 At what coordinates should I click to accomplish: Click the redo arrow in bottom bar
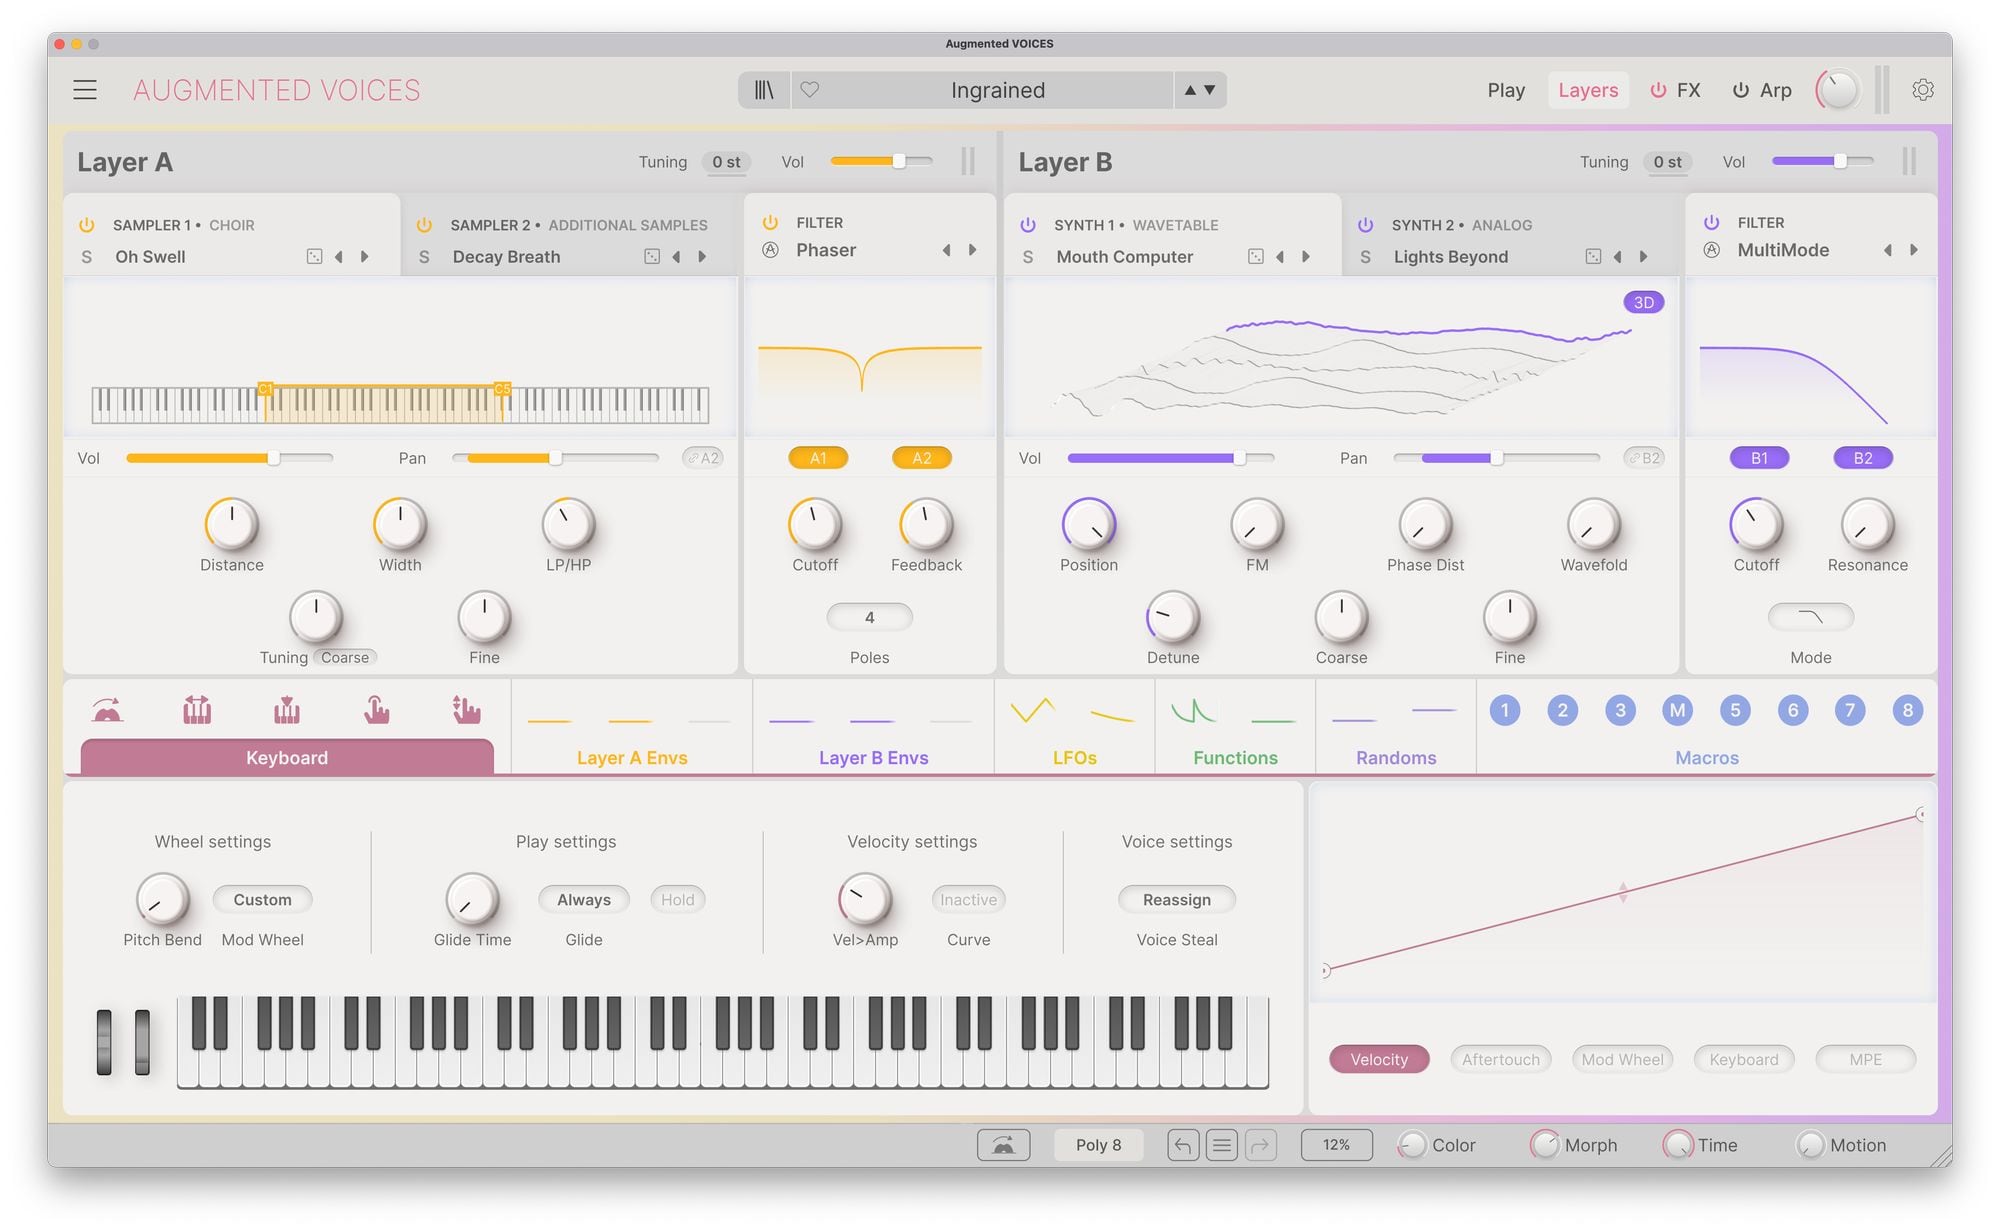click(1261, 1145)
